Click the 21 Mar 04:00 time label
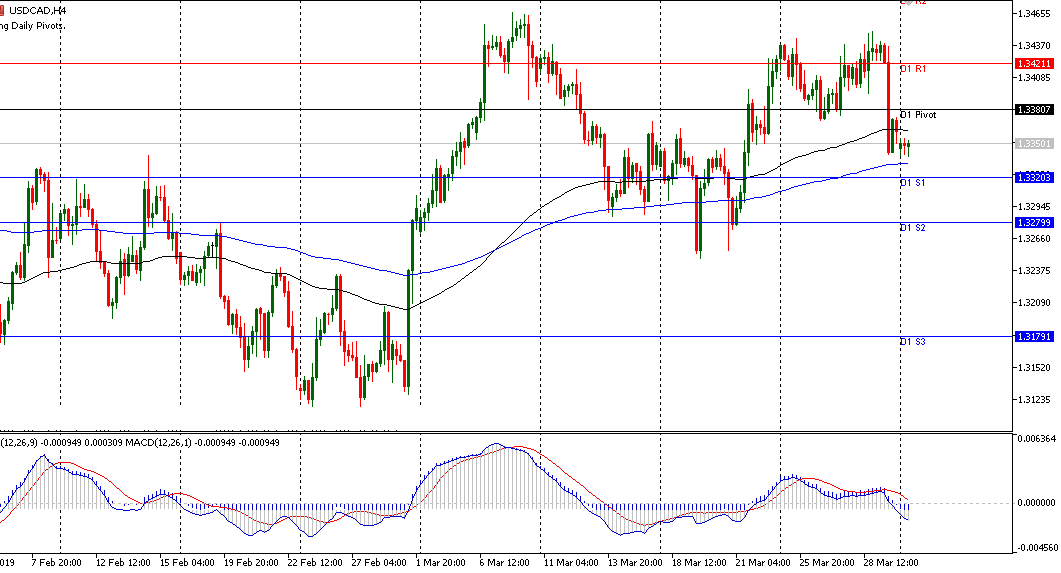Viewport: 1061px width, 573px height. coord(763,563)
